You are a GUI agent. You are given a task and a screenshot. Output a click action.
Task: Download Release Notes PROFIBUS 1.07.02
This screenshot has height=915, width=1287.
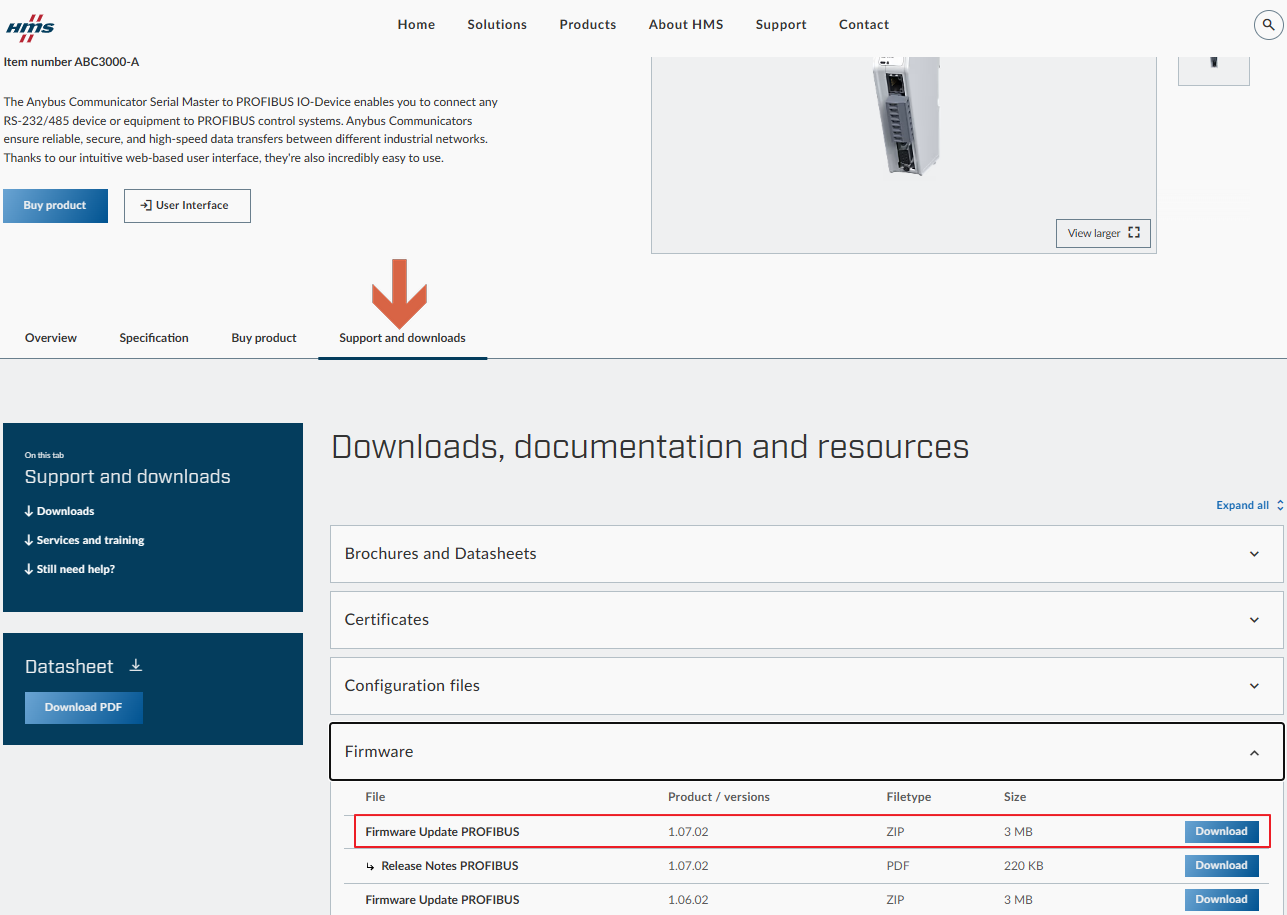click(x=1221, y=866)
